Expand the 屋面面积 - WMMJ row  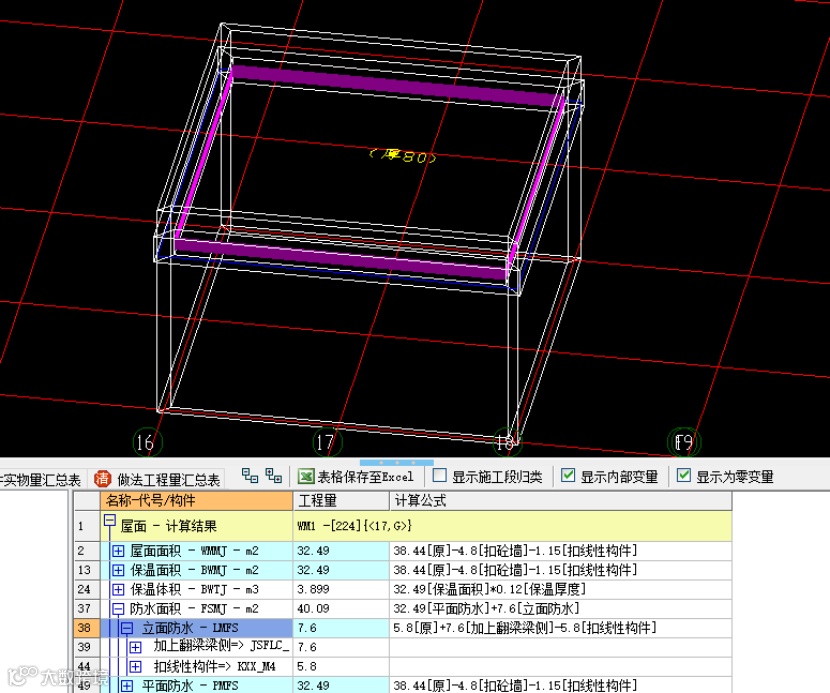119,551
